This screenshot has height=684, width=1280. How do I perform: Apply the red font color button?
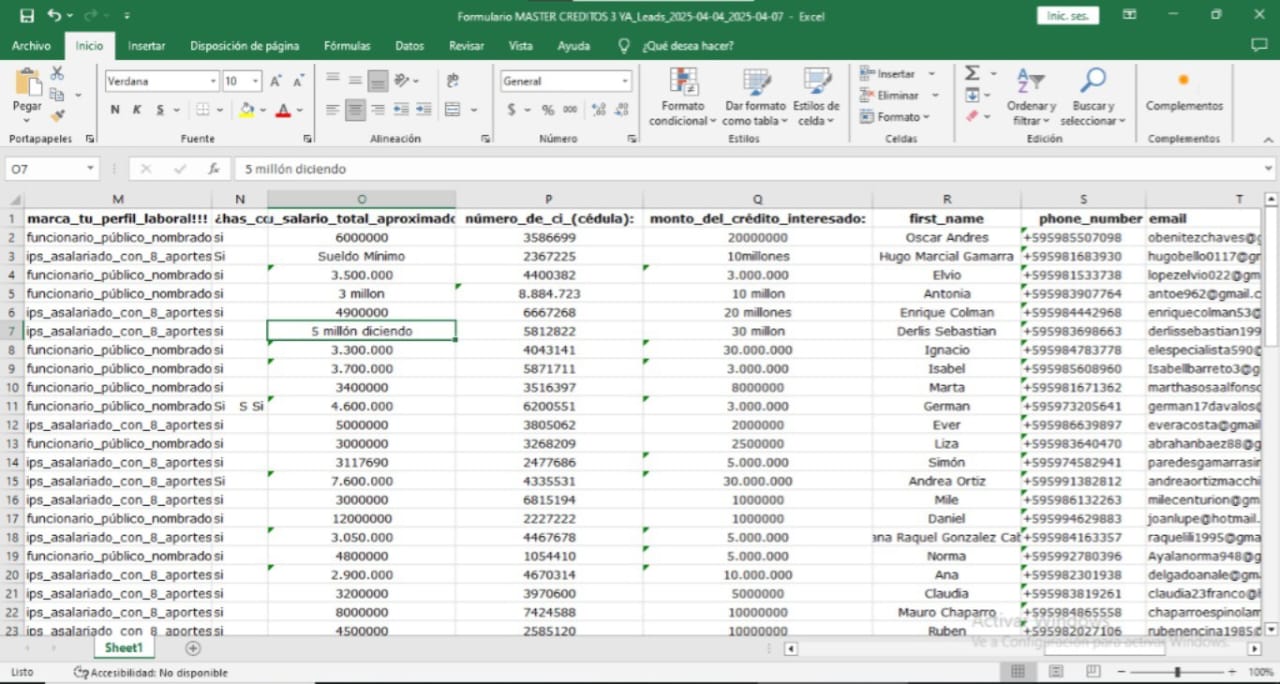click(283, 110)
